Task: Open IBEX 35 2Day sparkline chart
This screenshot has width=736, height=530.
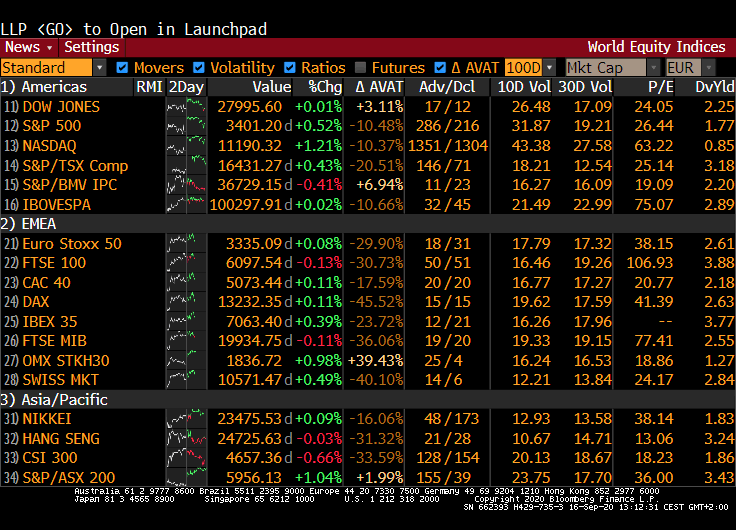Action: click(186, 321)
